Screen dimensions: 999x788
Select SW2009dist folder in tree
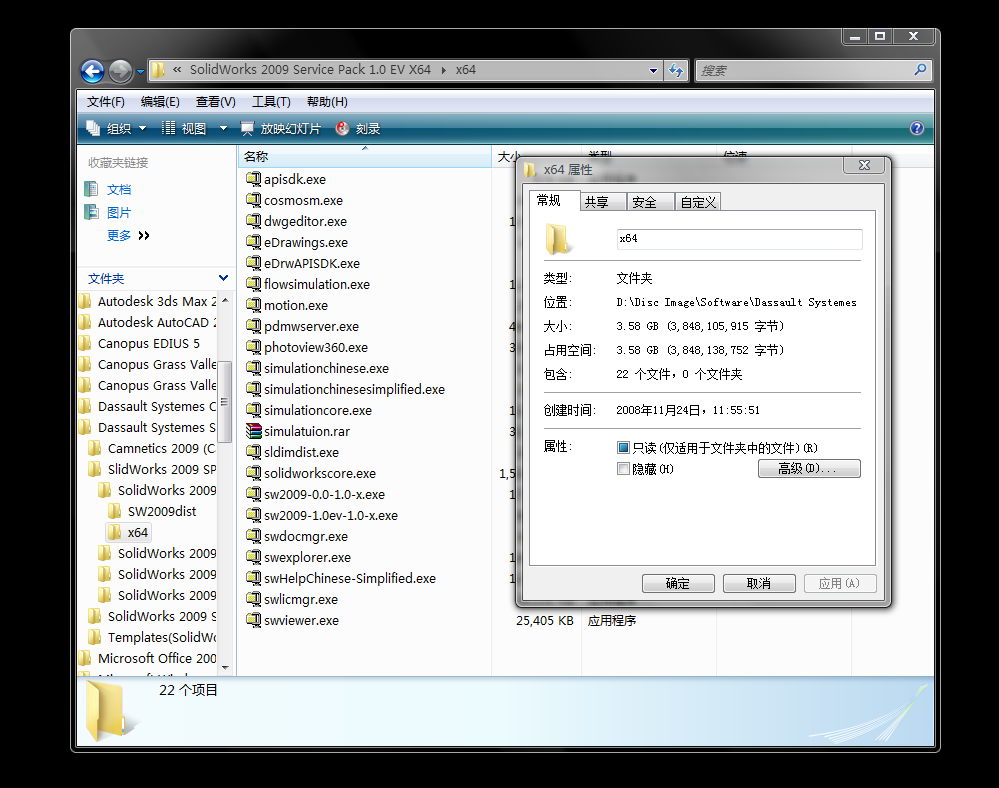pos(162,512)
